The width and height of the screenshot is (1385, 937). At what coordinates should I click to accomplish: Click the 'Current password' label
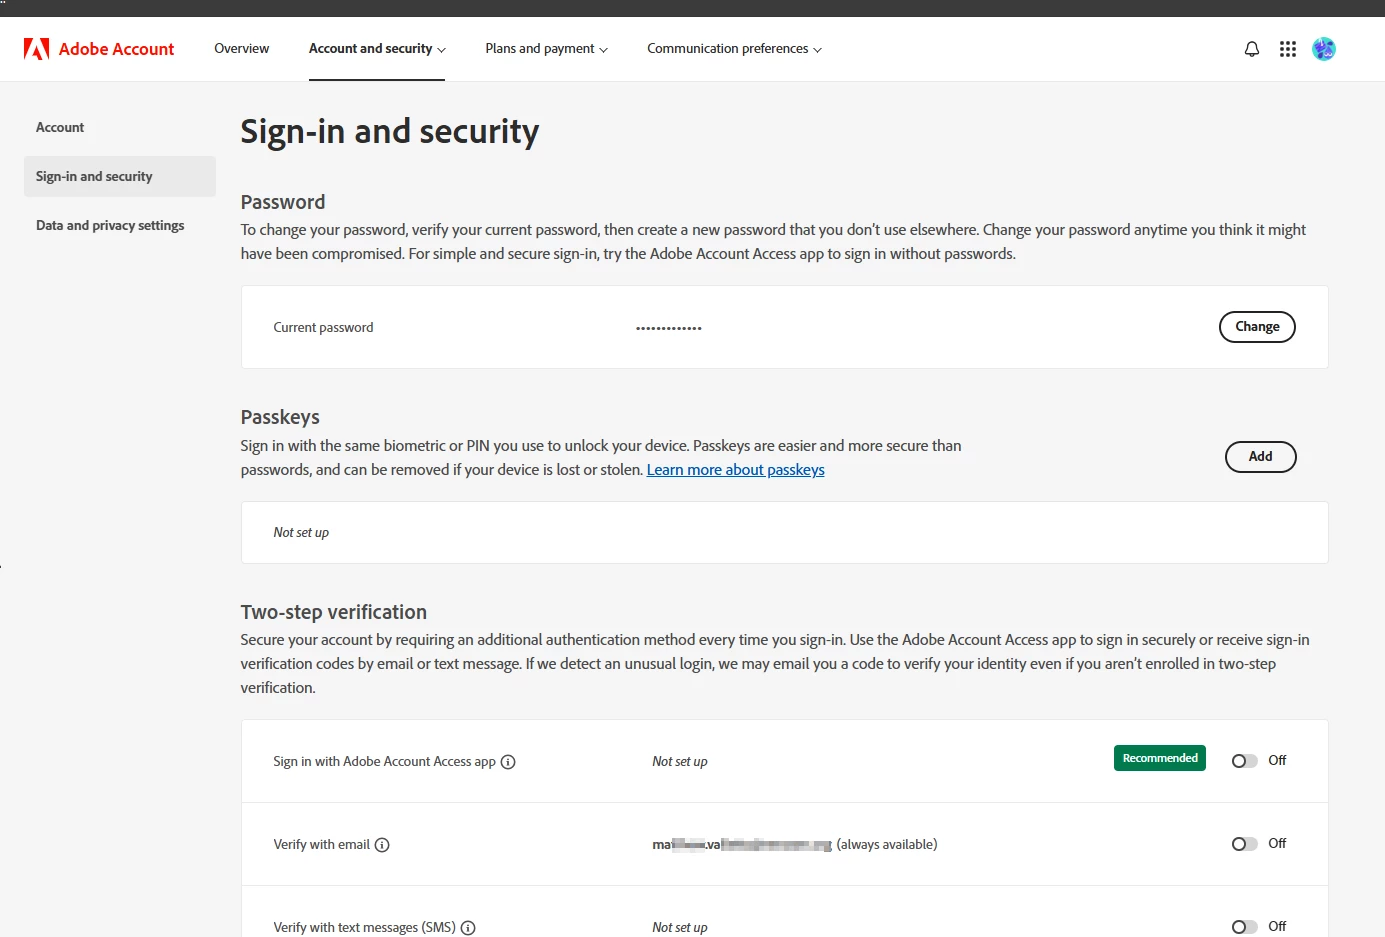(x=323, y=328)
